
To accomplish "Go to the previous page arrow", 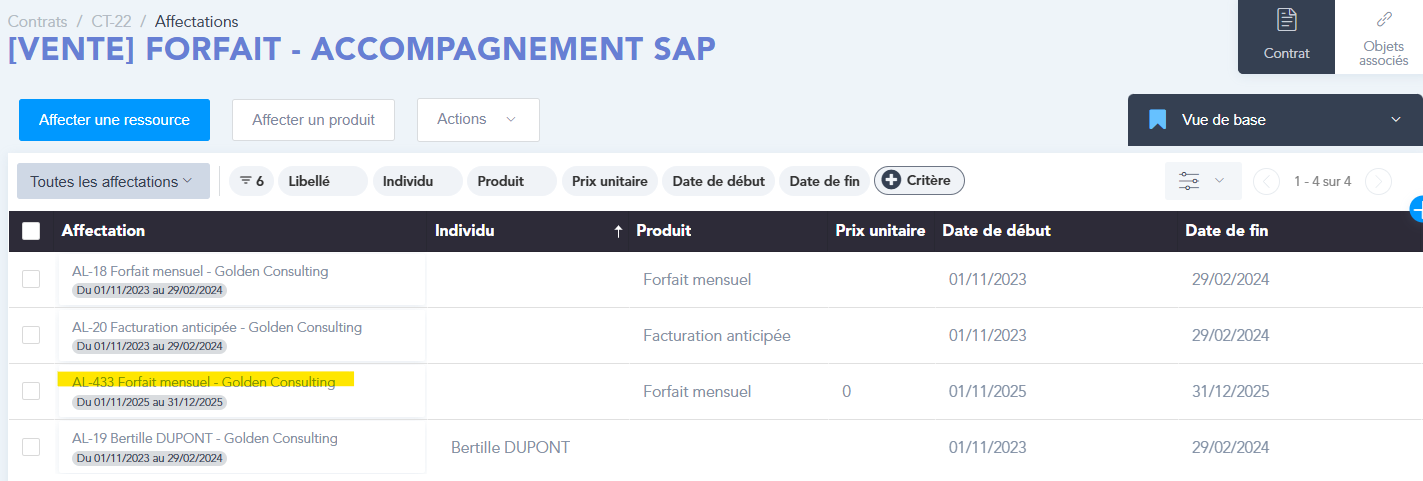I will coord(1266,181).
